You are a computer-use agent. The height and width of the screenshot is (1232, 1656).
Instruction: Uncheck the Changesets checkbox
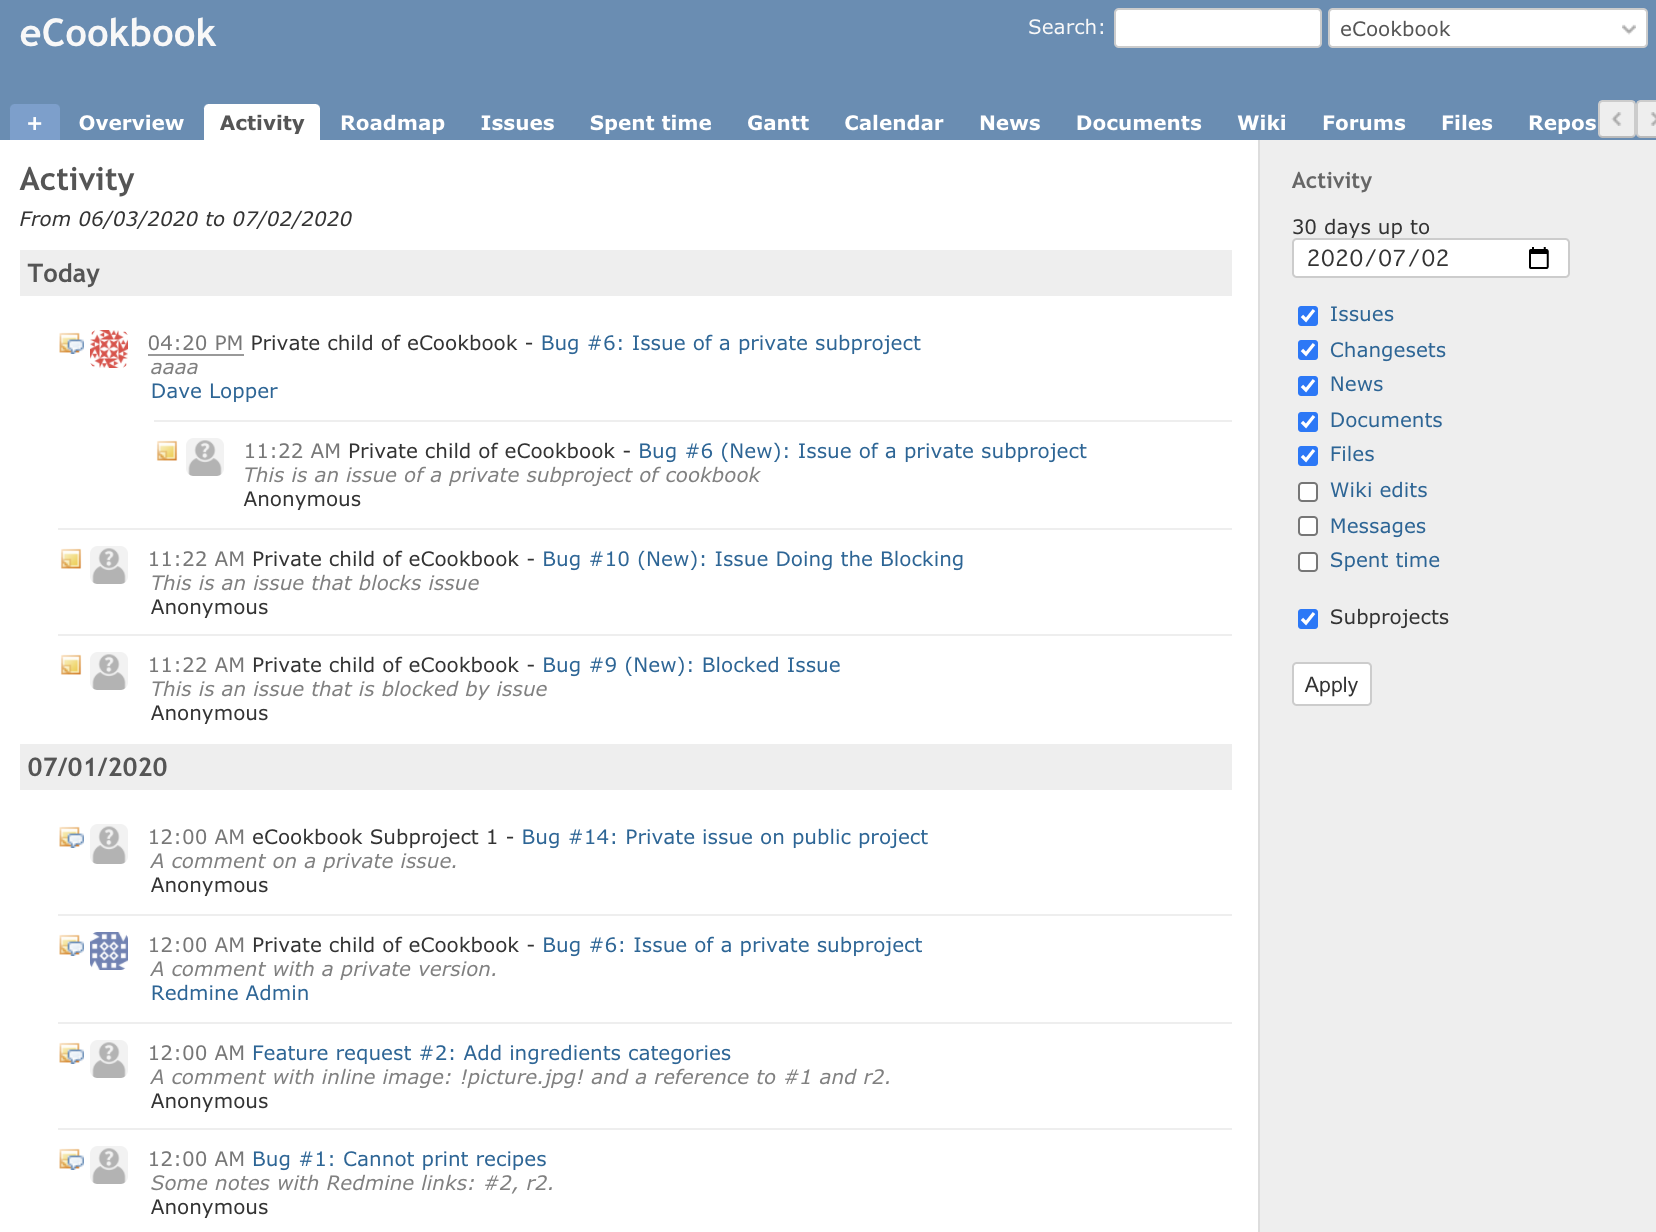point(1308,350)
